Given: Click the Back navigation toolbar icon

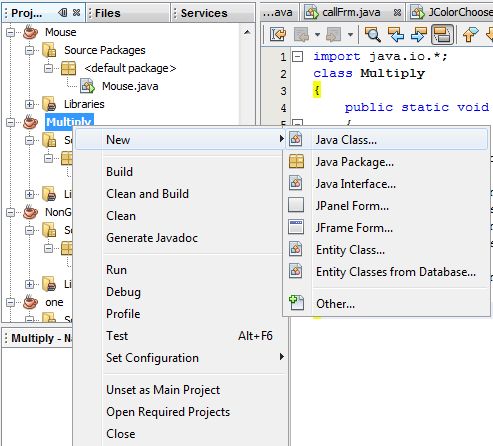Looking at the screenshot, I should click(302, 34).
